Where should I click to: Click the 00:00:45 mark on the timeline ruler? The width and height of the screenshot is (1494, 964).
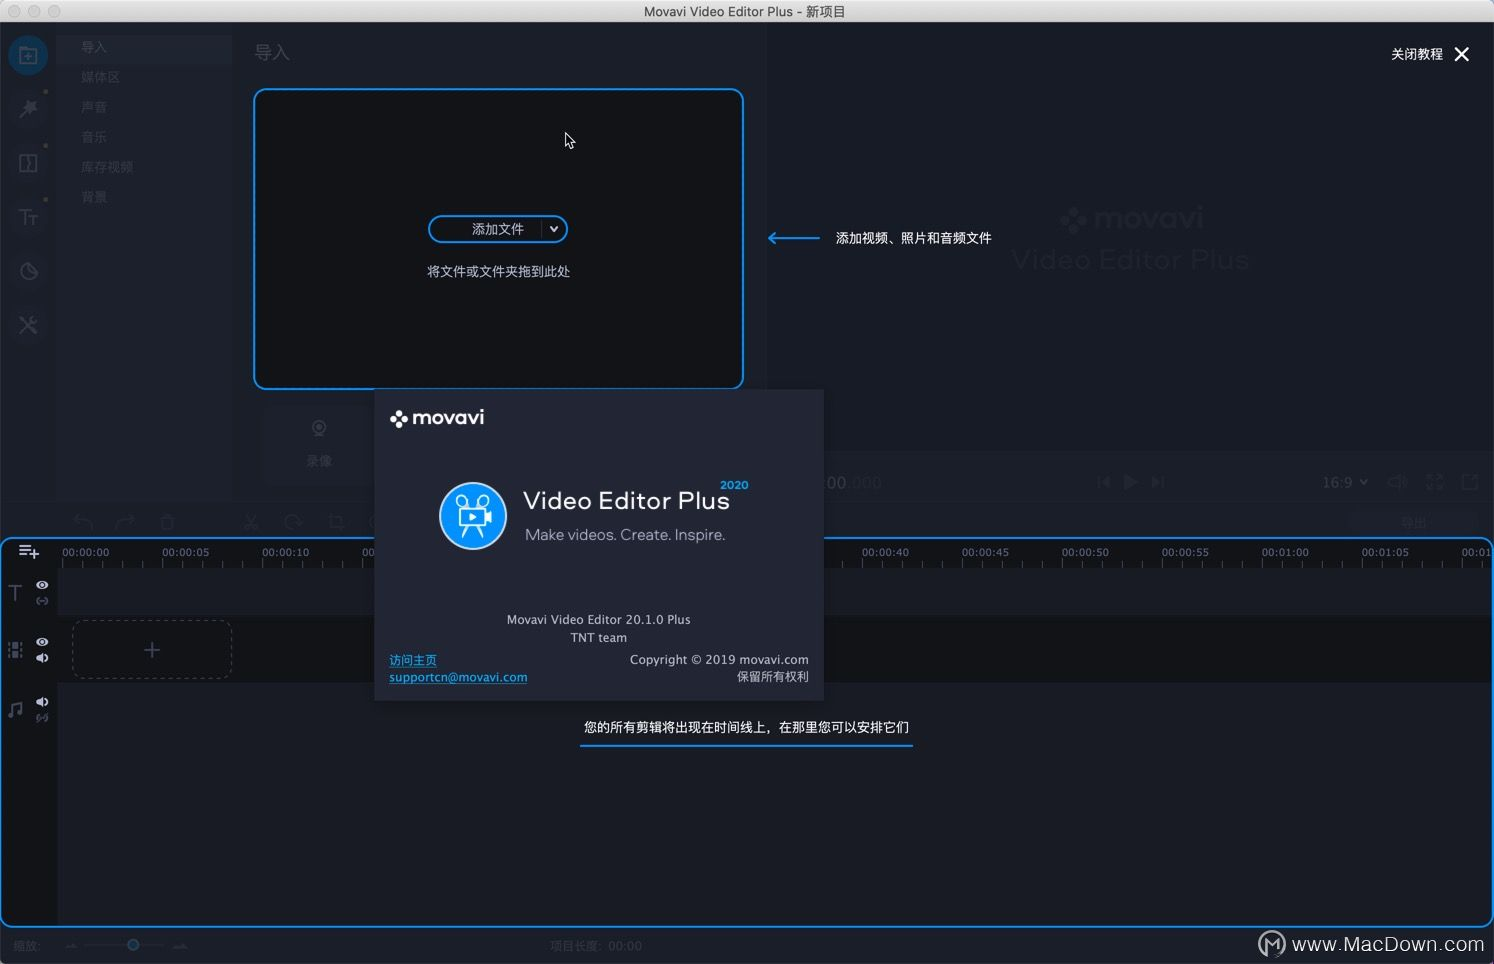[985, 552]
